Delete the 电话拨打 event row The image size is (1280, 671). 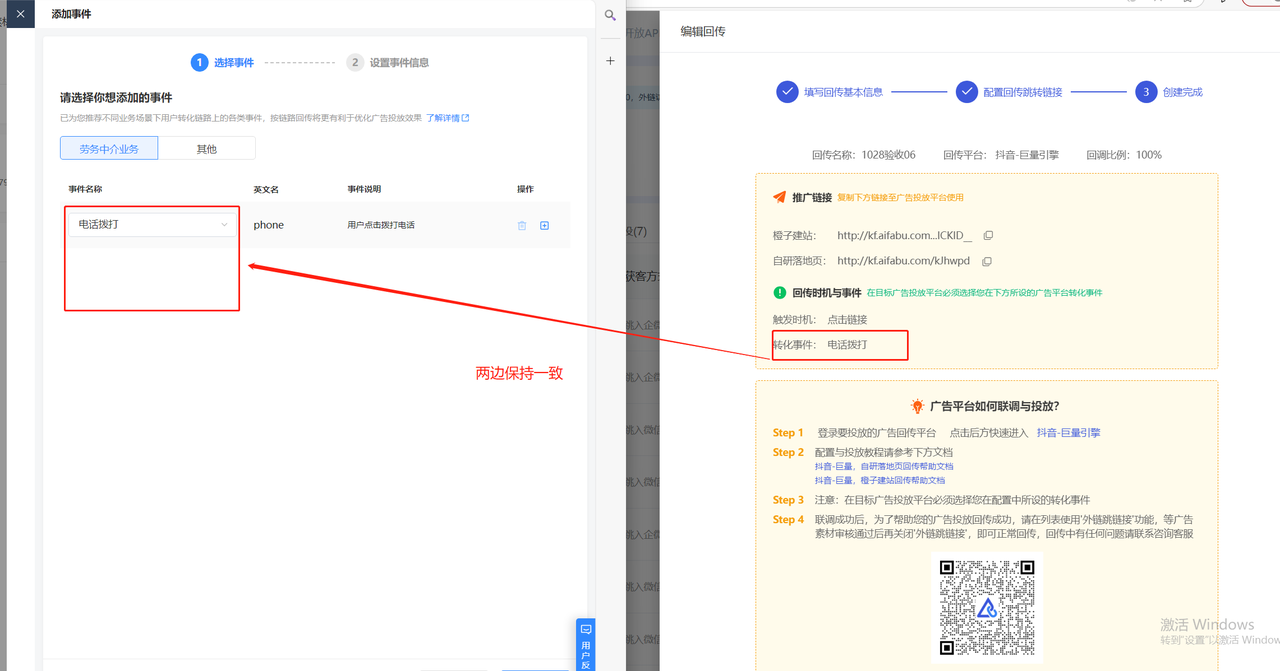522,226
